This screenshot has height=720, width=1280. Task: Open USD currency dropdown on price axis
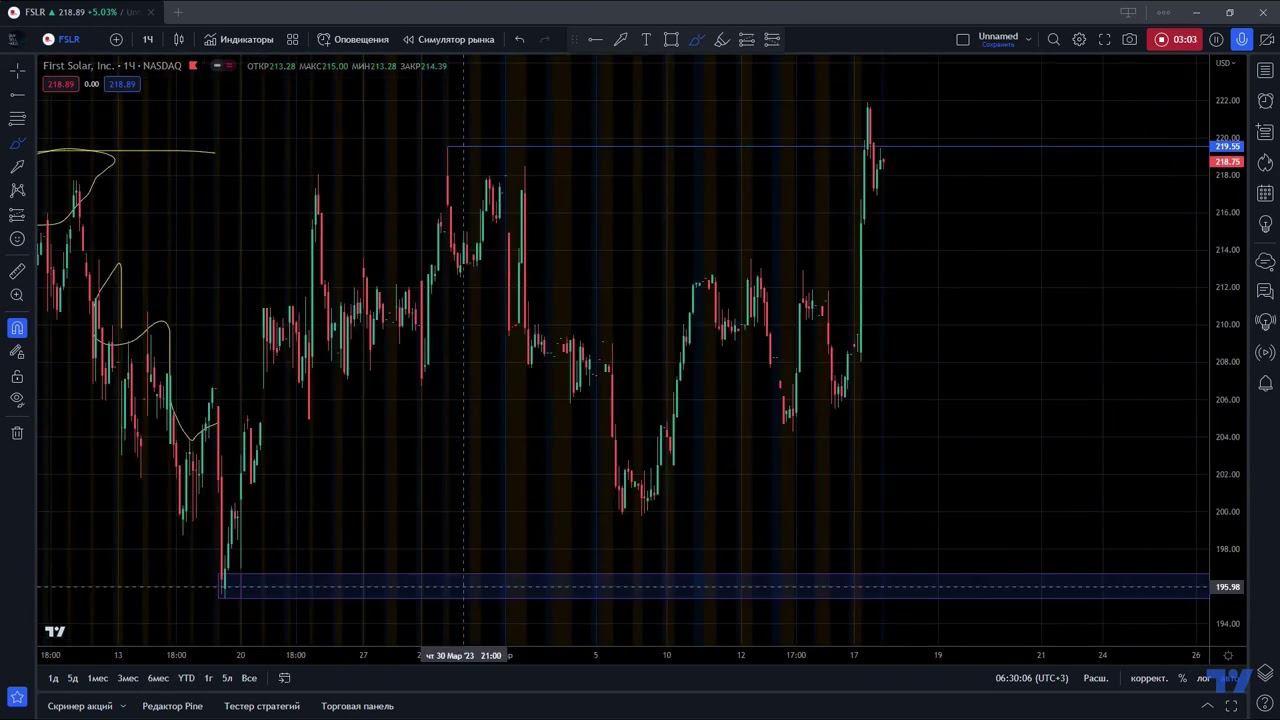click(x=1225, y=63)
